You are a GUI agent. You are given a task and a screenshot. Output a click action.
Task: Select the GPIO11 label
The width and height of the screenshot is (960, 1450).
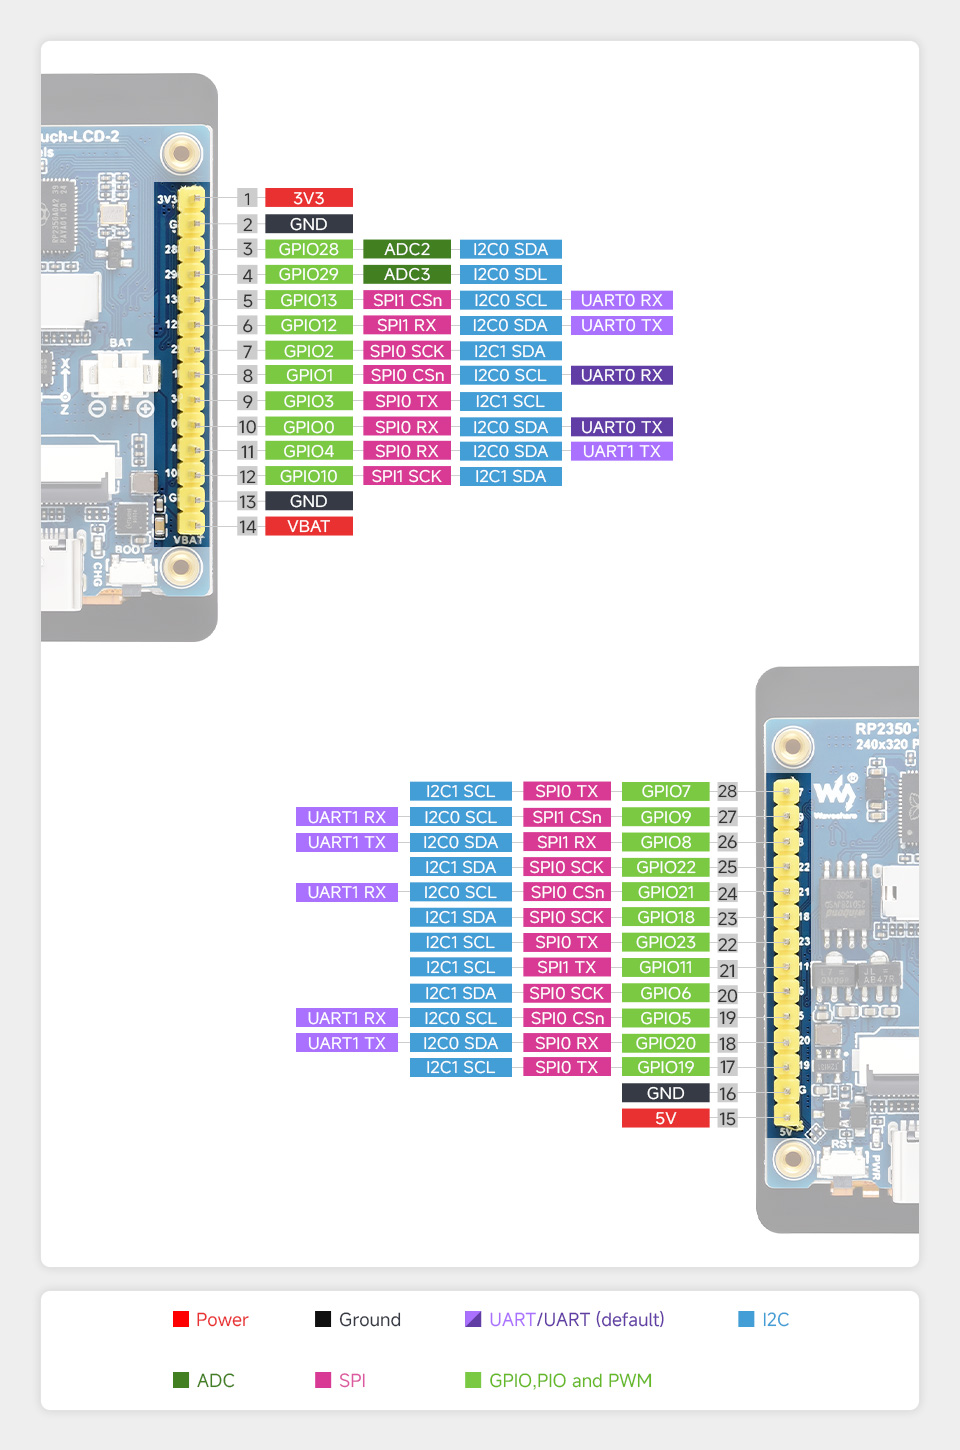[666, 967]
